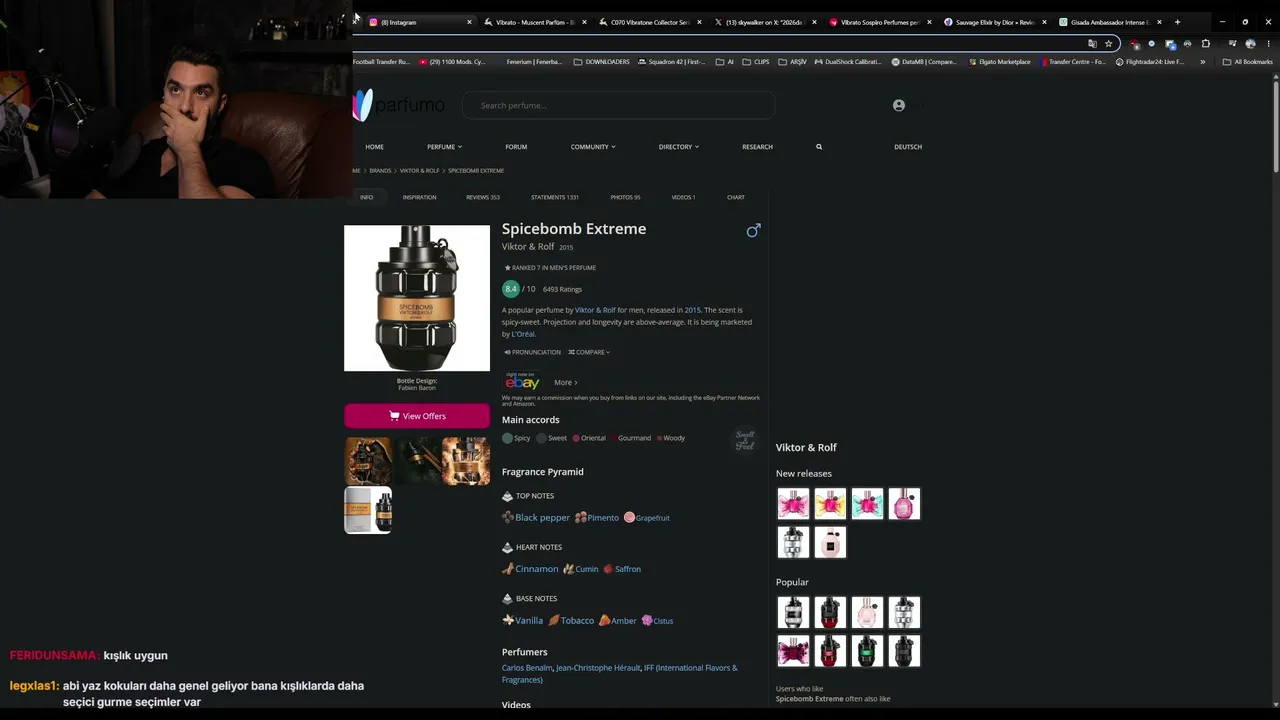Switch to the Gisada Ambassador Intense browser tab

point(1109,22)
